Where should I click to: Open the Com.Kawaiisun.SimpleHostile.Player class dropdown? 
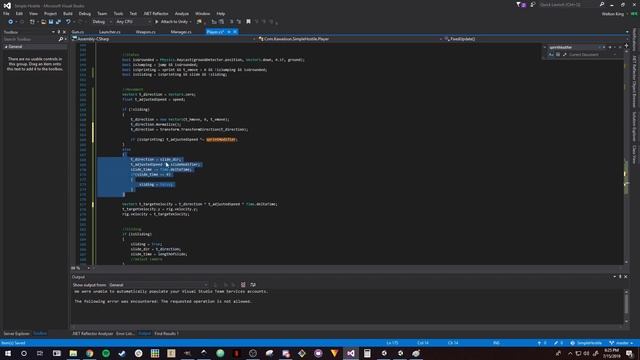point(351,39)
